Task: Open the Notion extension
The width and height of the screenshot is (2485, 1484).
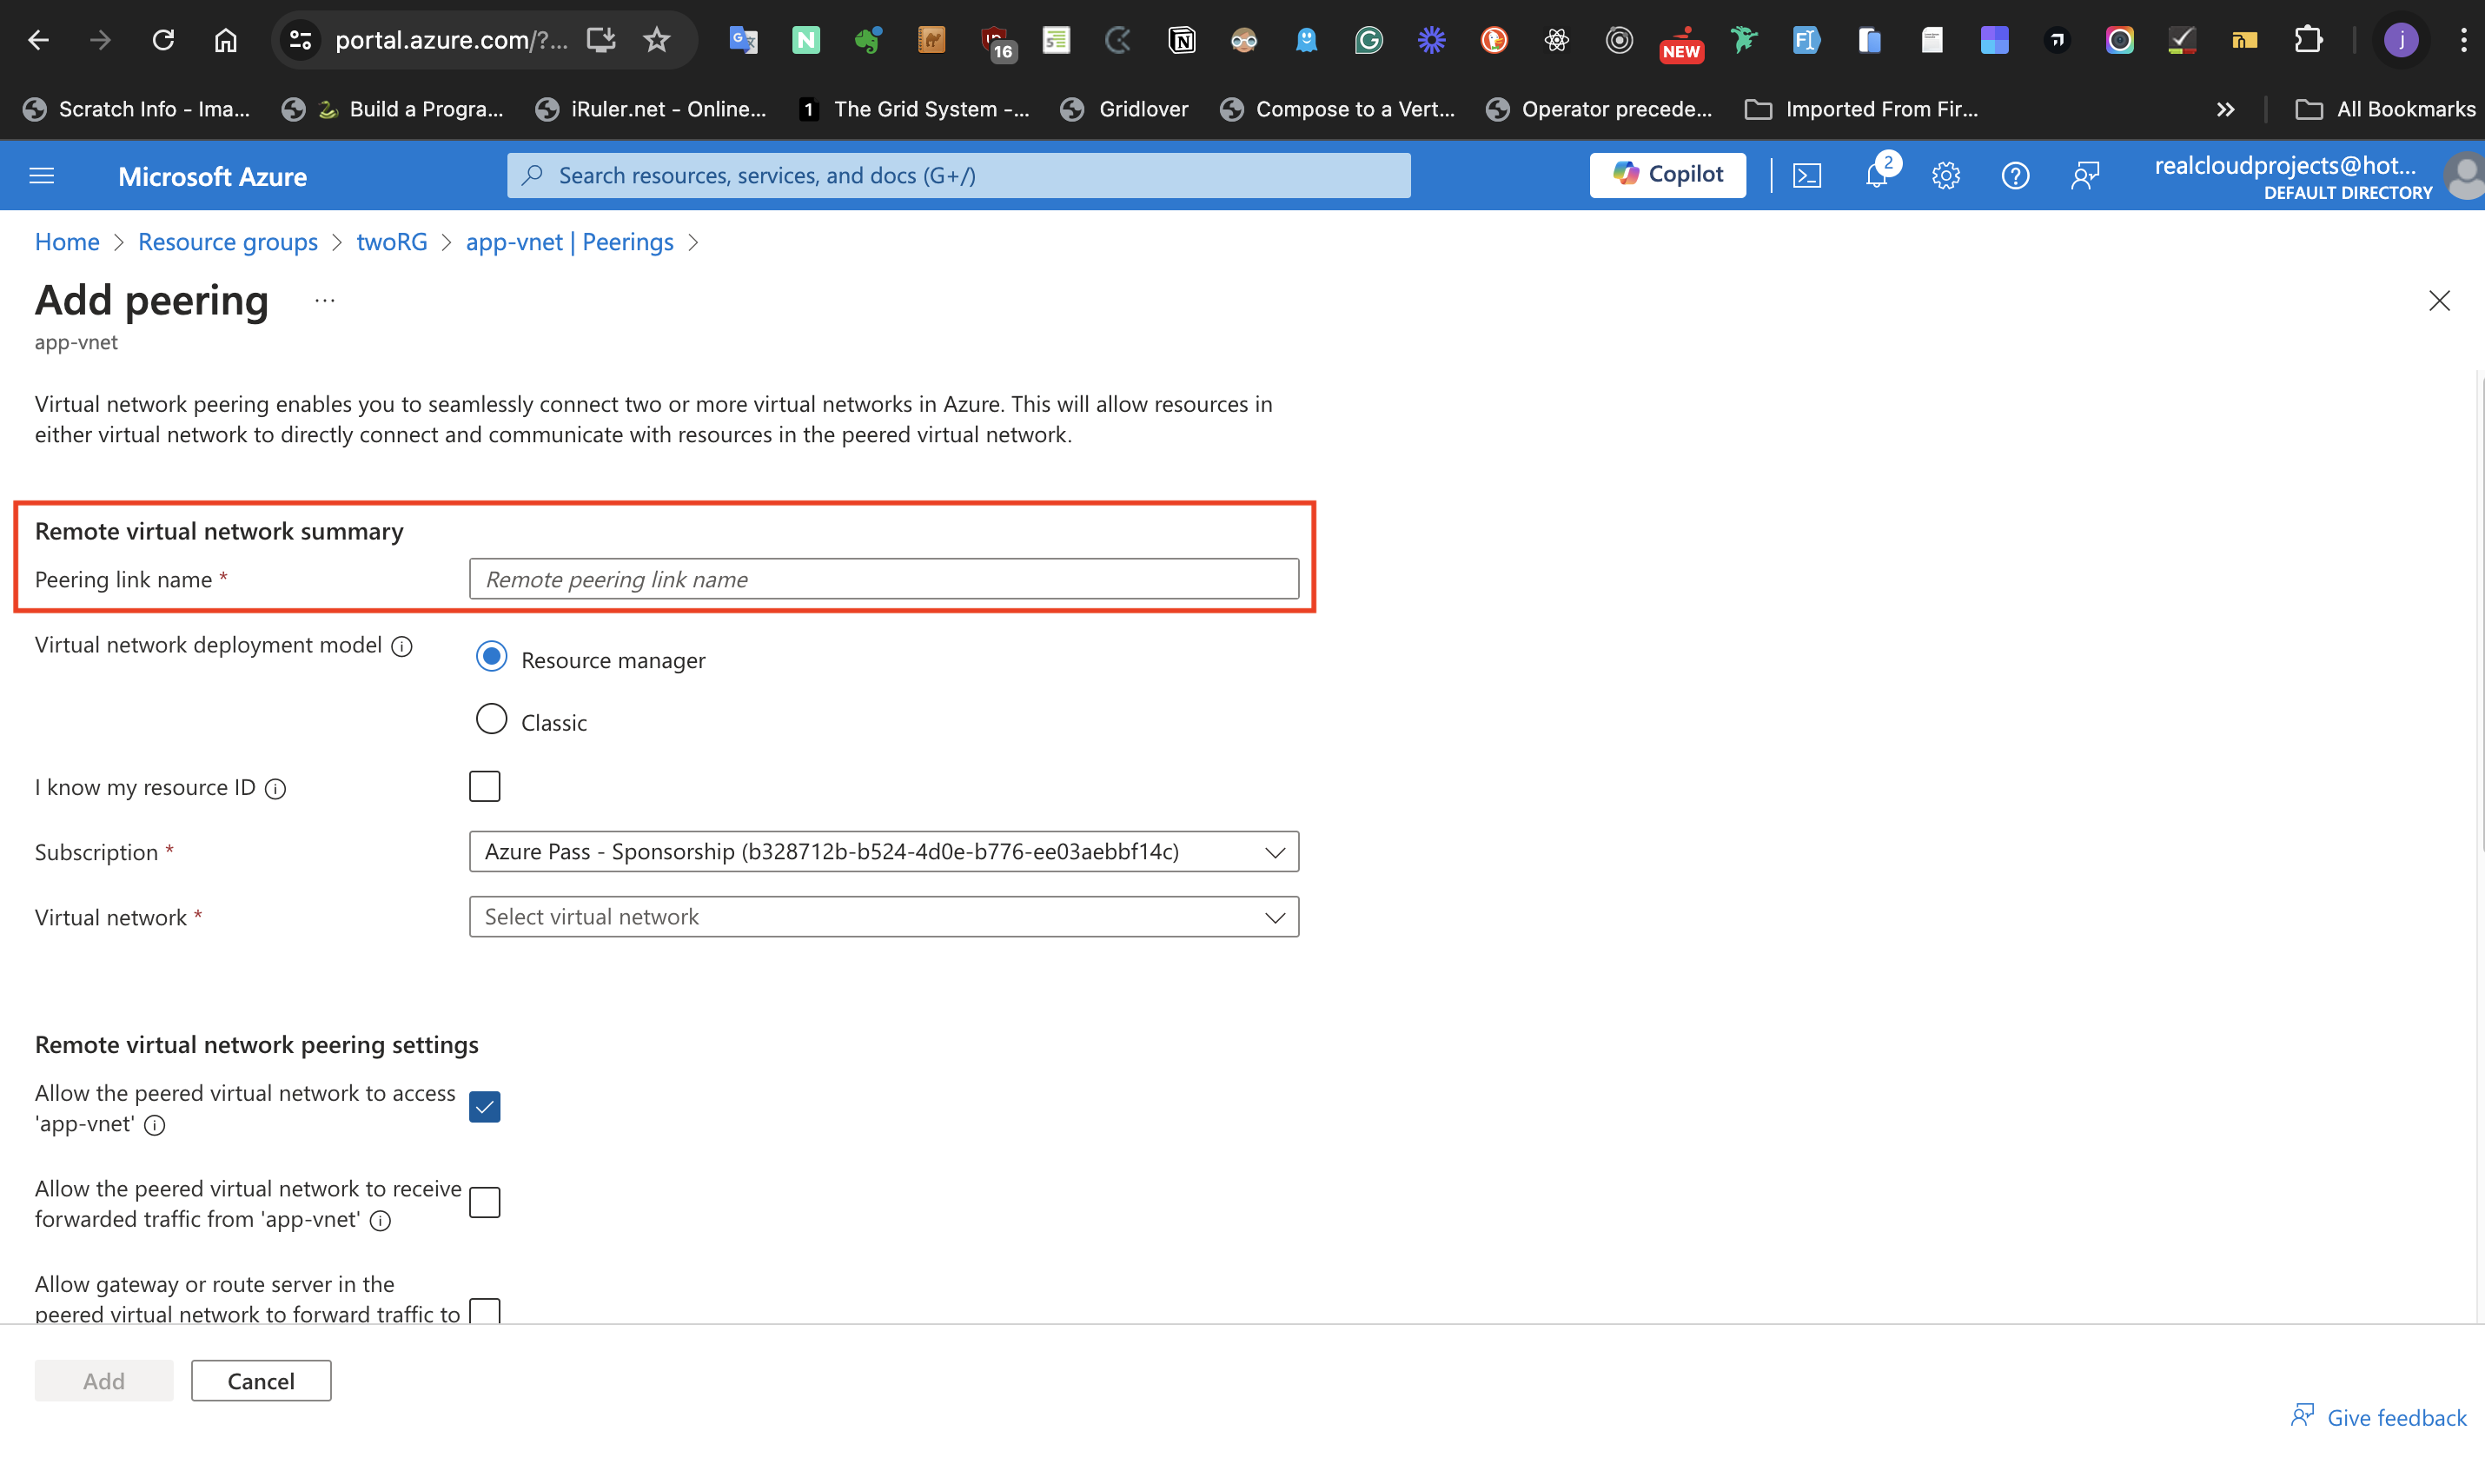Action: pyautogui.click(x=1181, y=40)
